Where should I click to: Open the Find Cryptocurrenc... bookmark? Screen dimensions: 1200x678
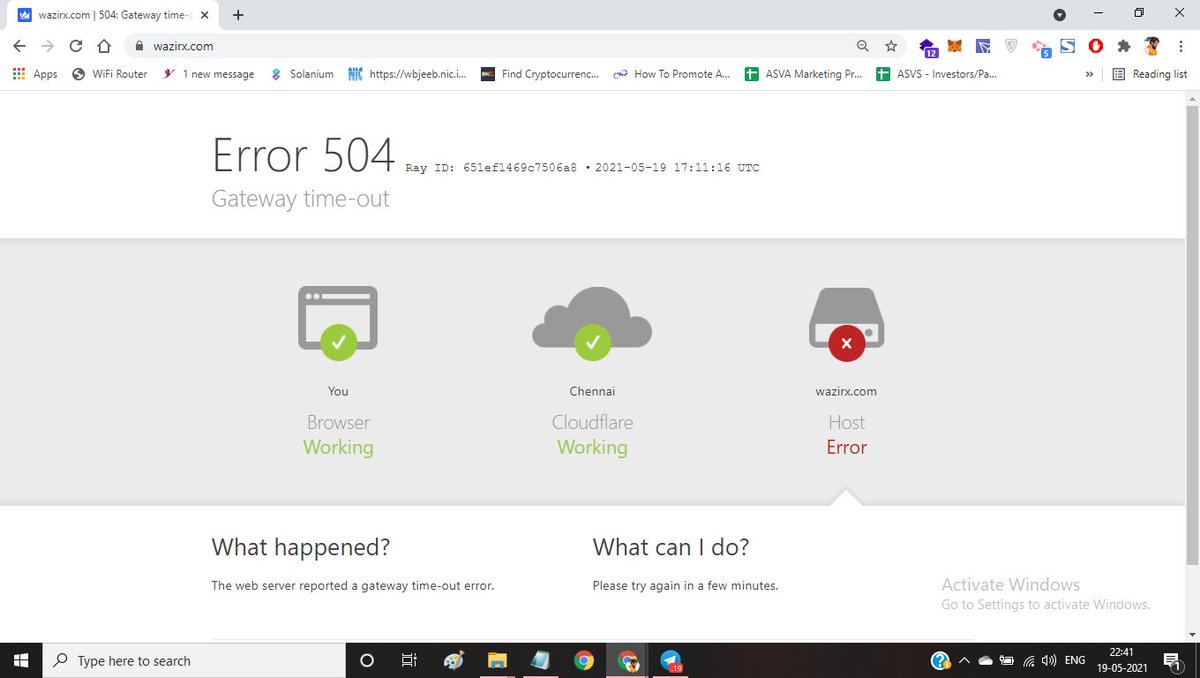(540, 74)
